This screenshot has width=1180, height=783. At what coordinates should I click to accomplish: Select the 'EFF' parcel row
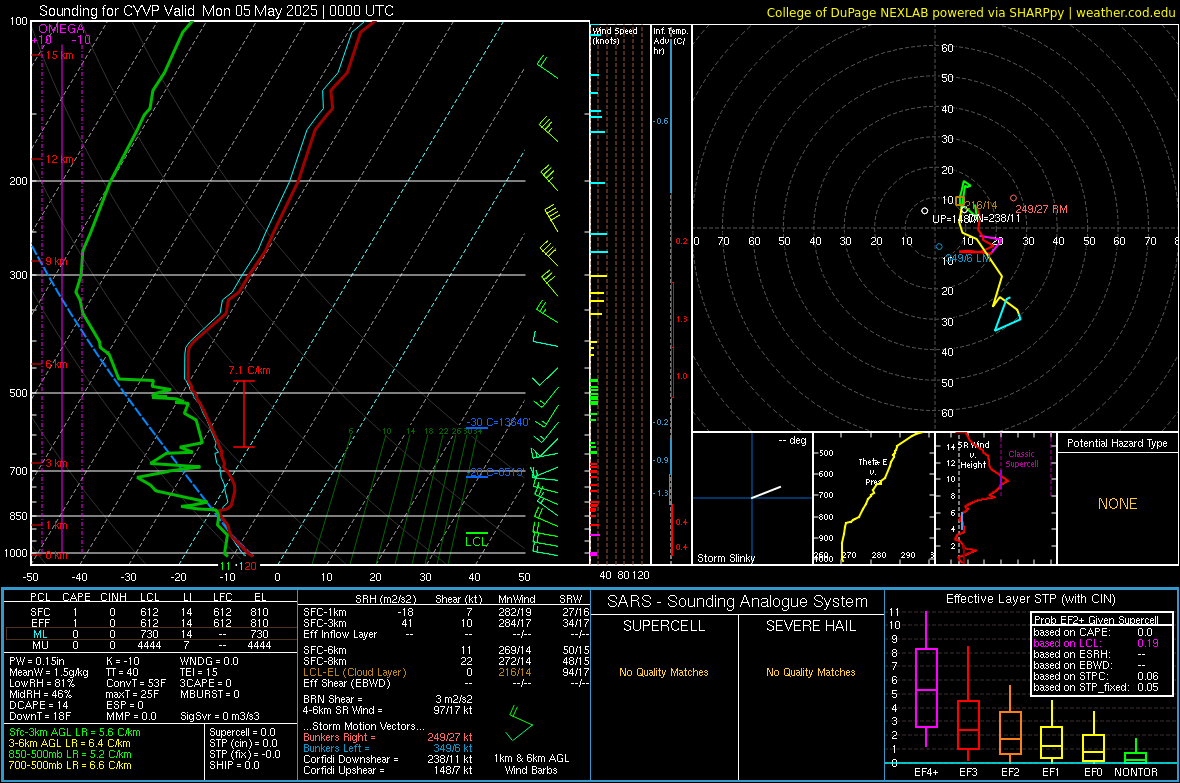(150, 623)
